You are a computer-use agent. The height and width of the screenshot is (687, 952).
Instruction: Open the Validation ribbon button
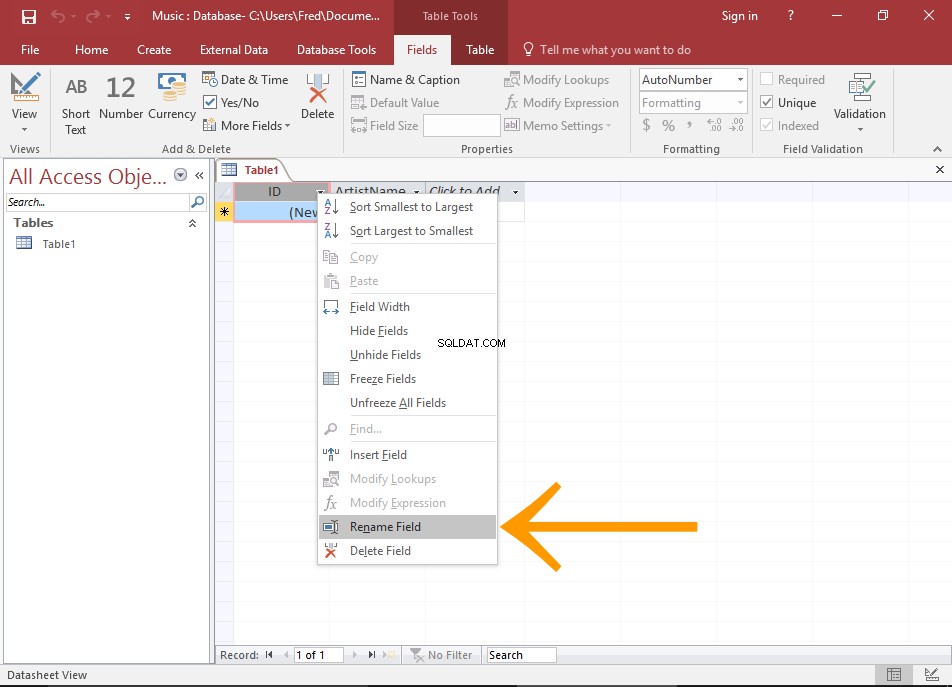(x=859, y=102)
